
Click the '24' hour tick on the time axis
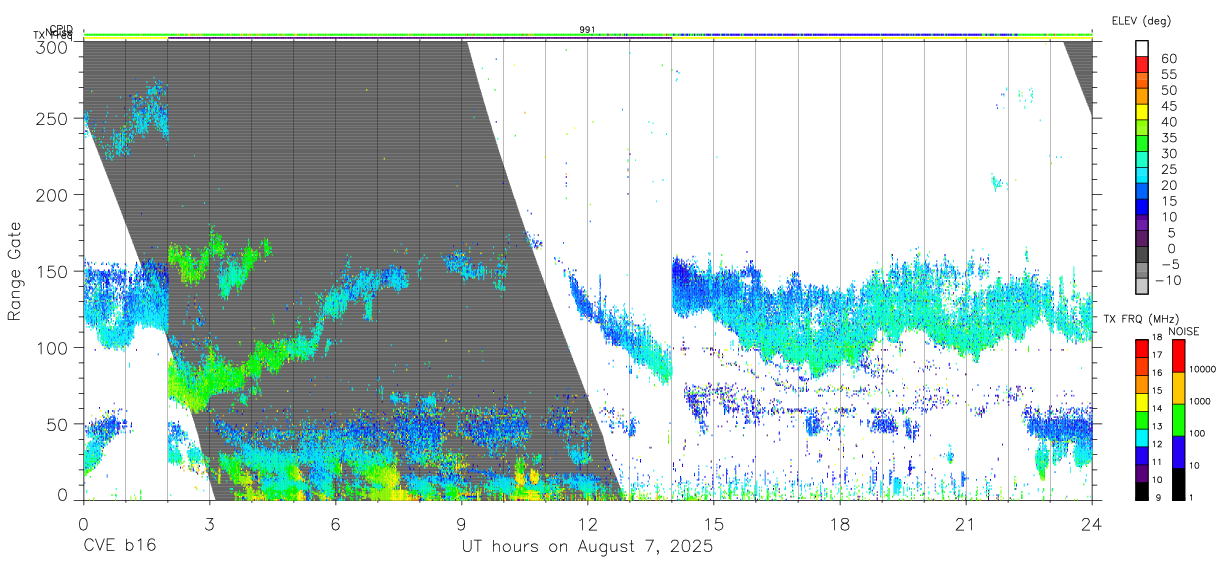click(1091, 524)
